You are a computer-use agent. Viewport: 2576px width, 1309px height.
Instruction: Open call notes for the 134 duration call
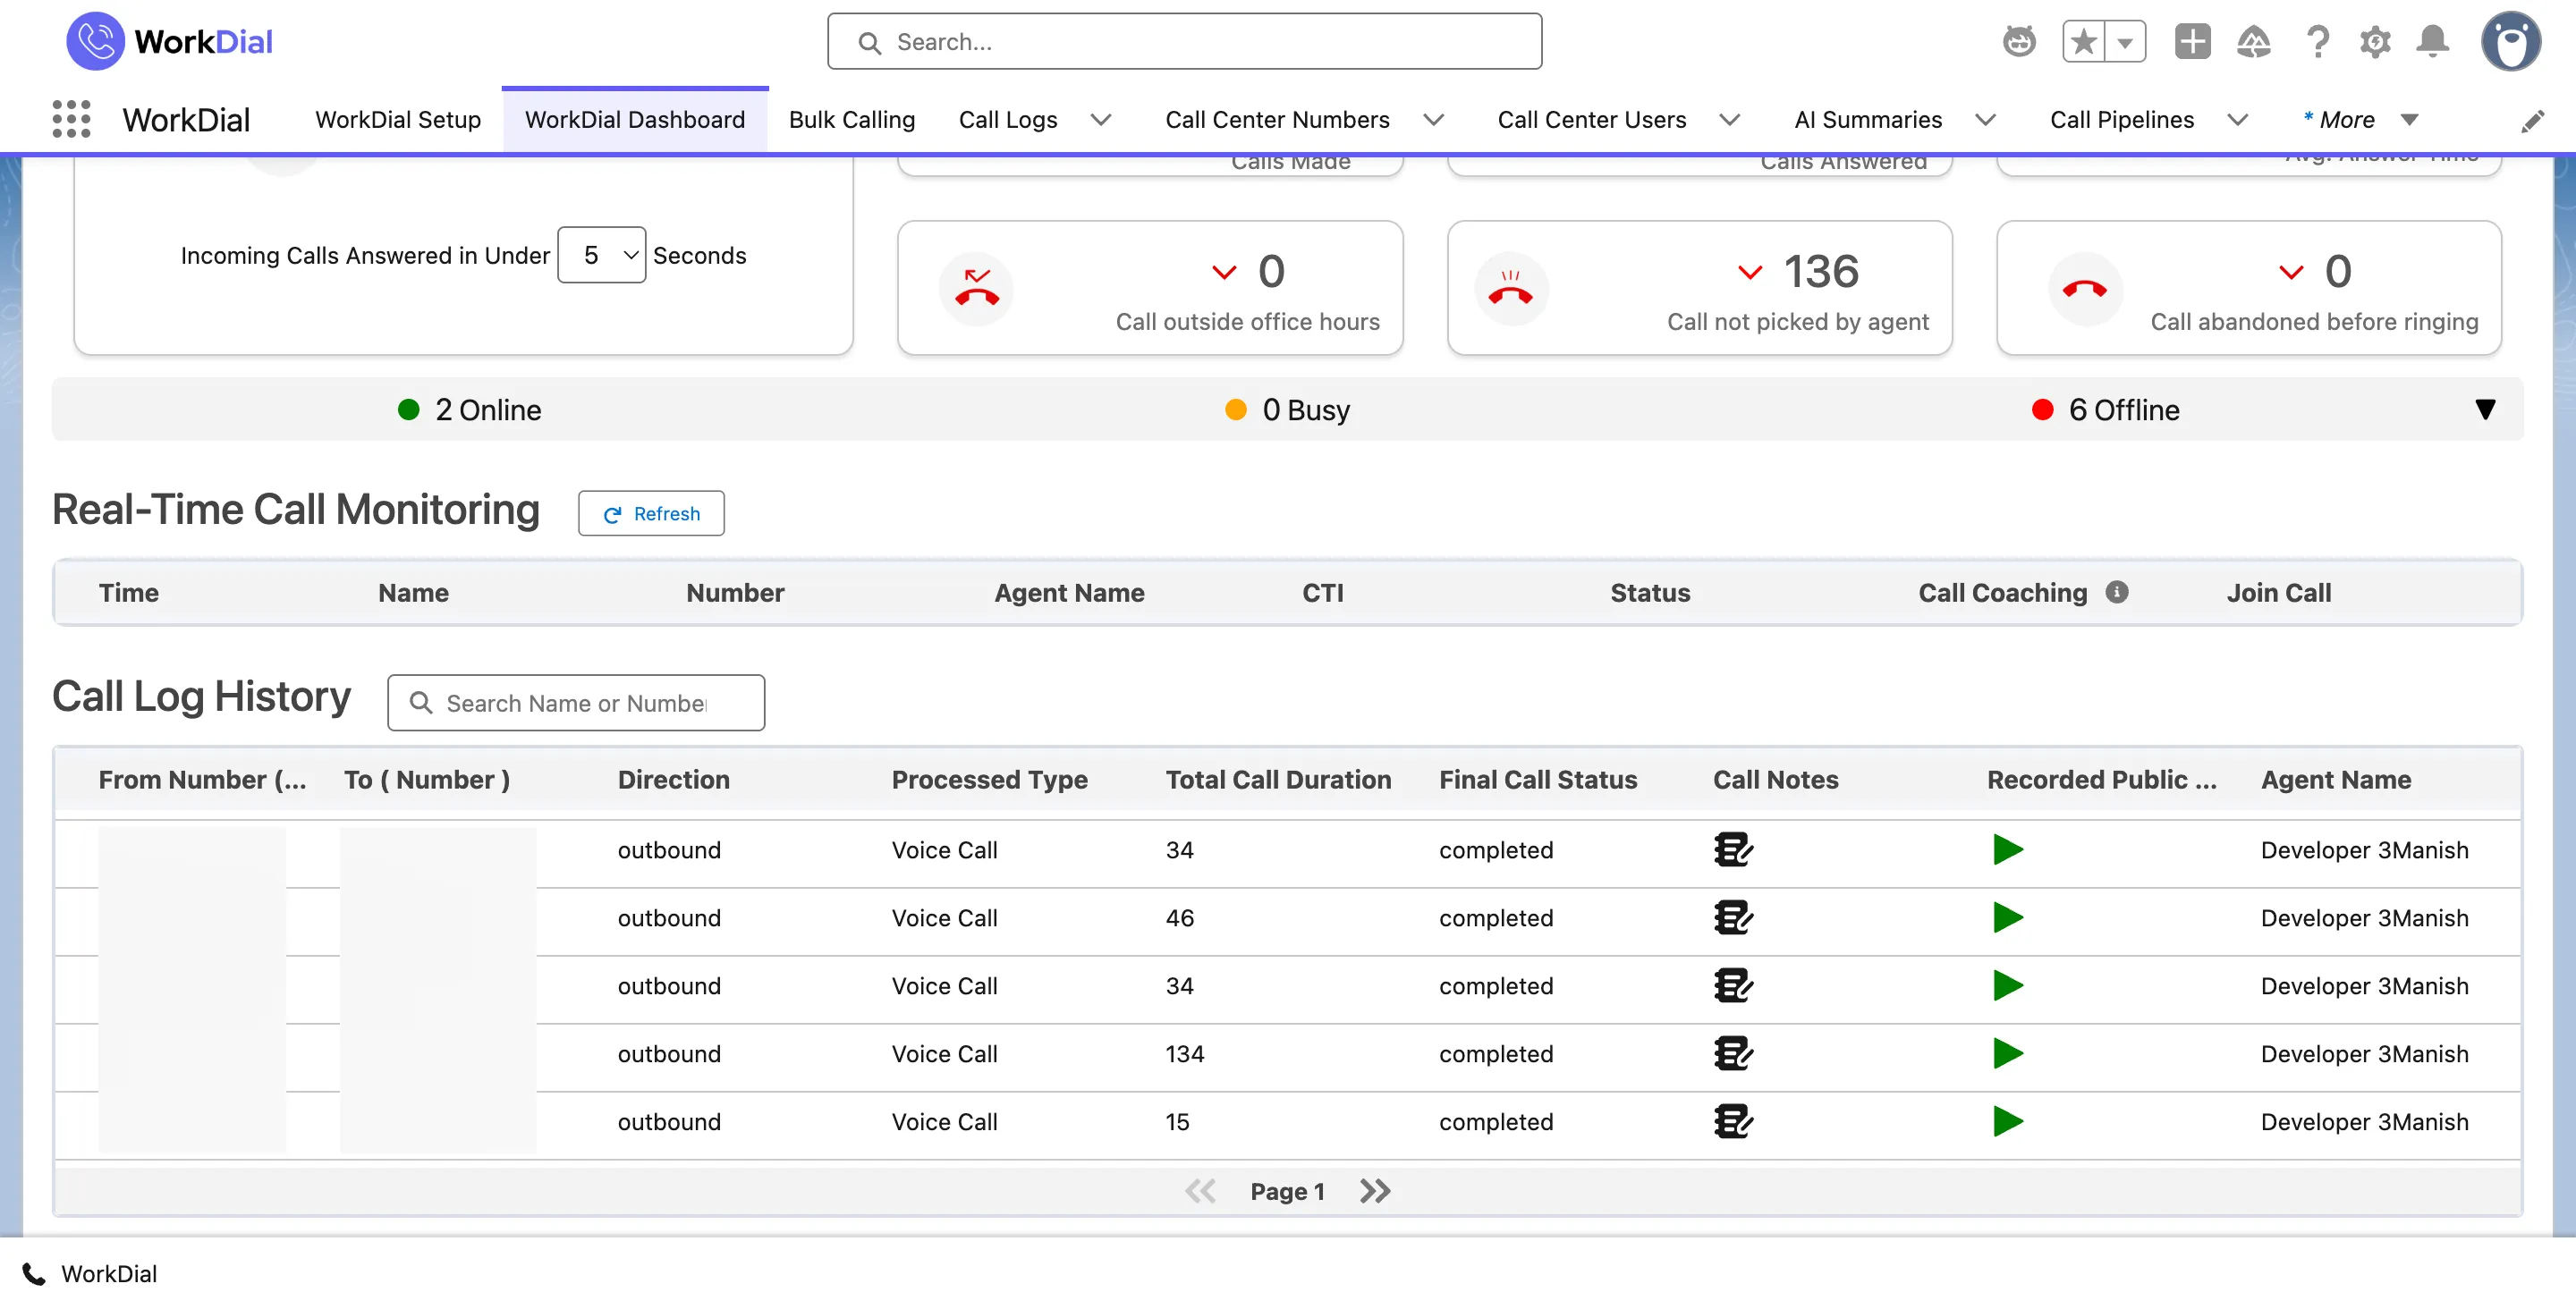coord(1733,1053)
